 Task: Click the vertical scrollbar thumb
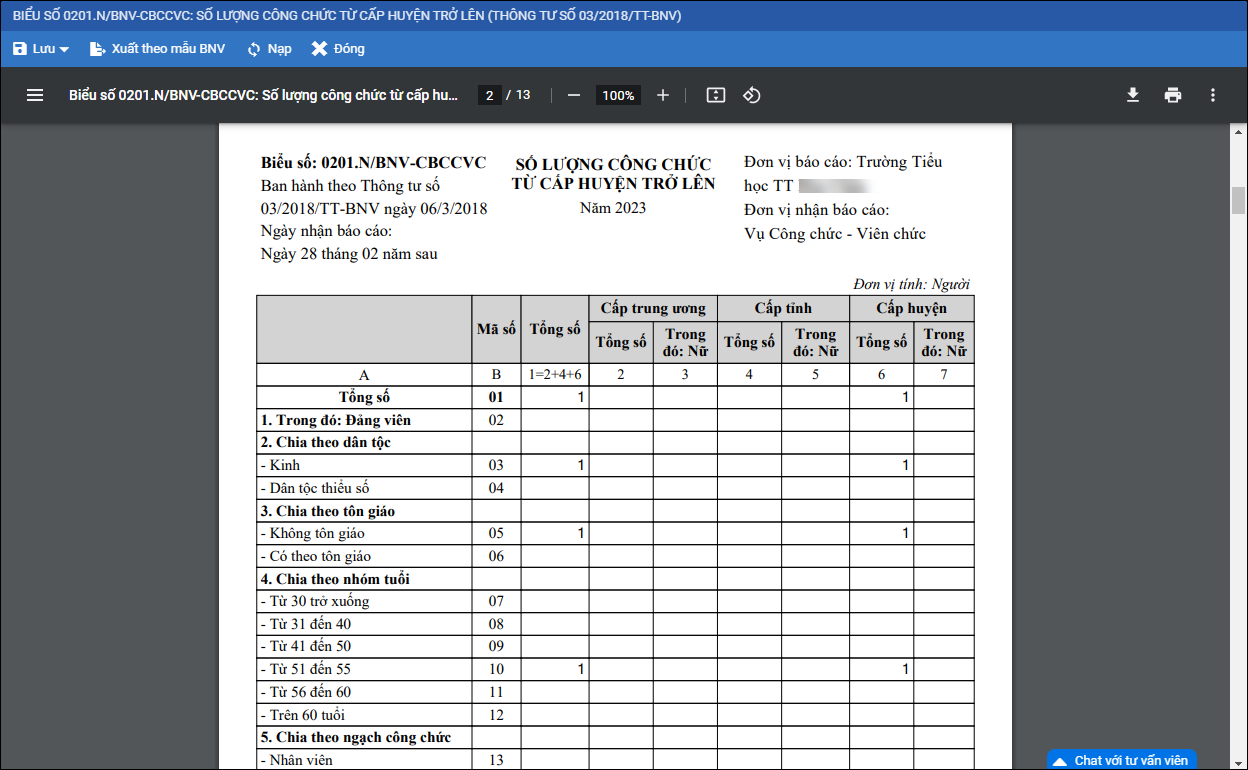pos(1238,200)
